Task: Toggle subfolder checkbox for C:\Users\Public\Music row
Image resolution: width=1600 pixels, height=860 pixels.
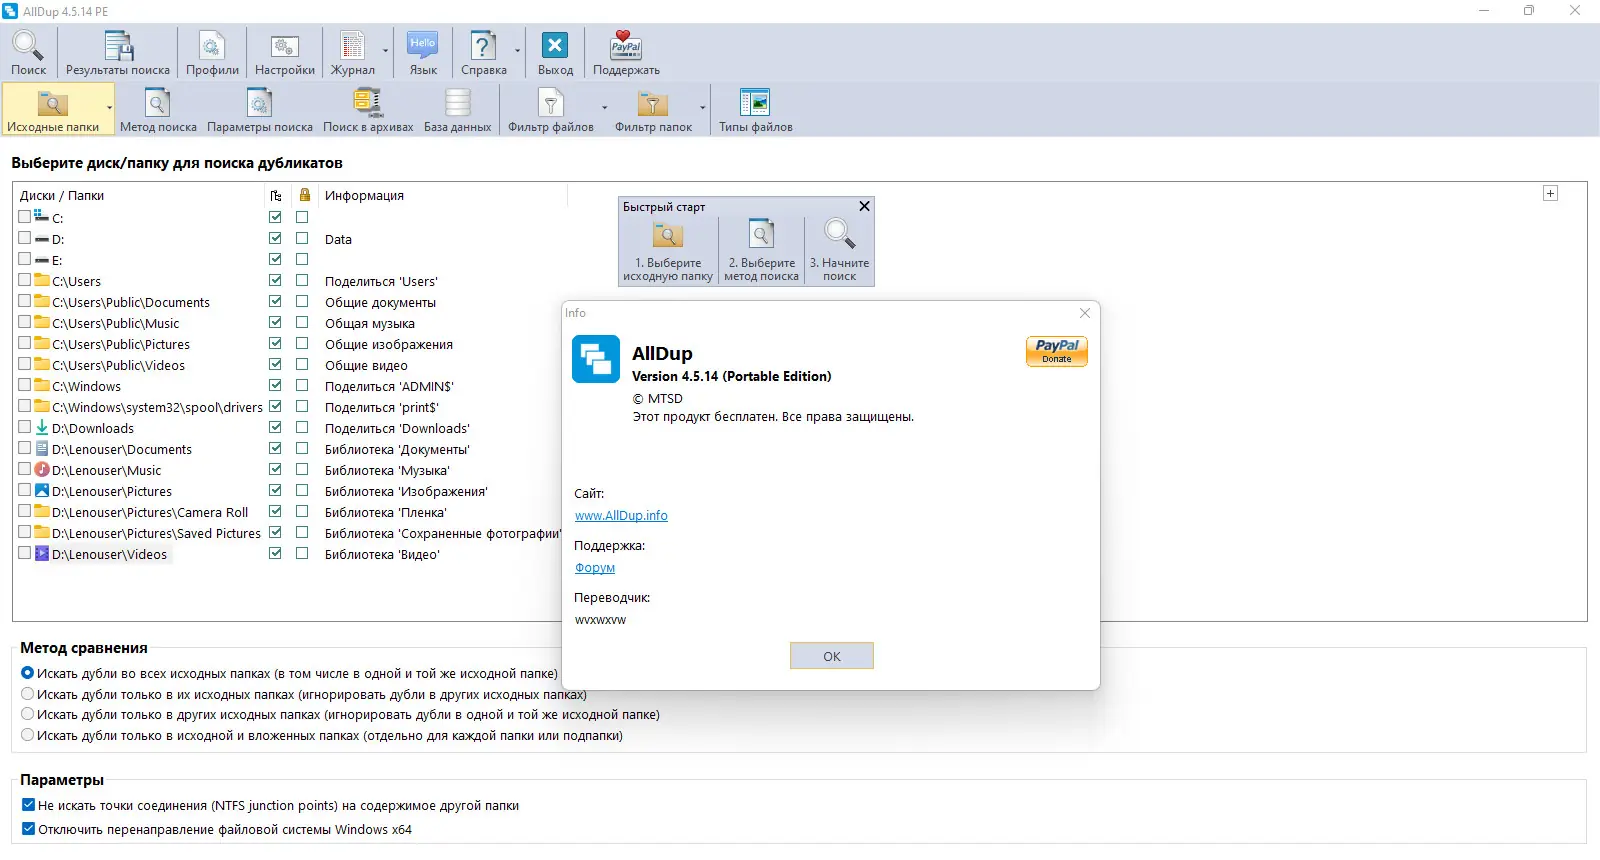Action: coord(275,322)
